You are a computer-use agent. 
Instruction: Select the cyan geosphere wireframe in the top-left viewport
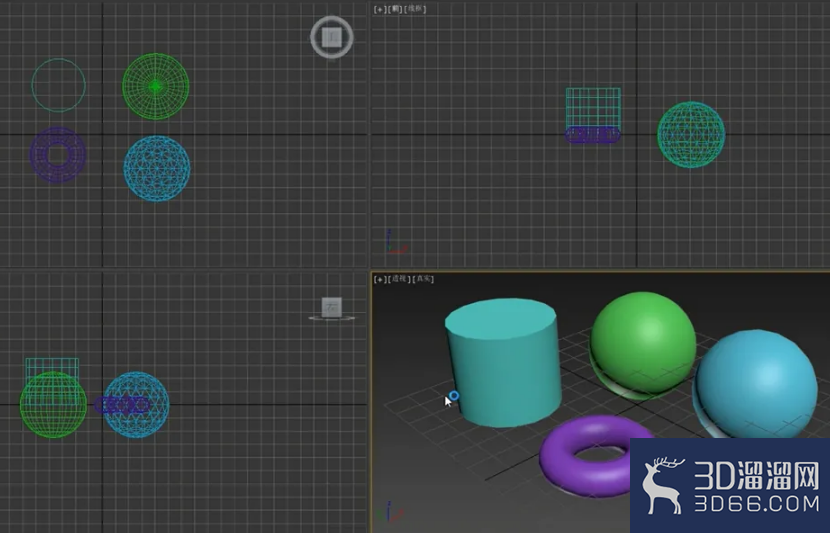point(157,168)
